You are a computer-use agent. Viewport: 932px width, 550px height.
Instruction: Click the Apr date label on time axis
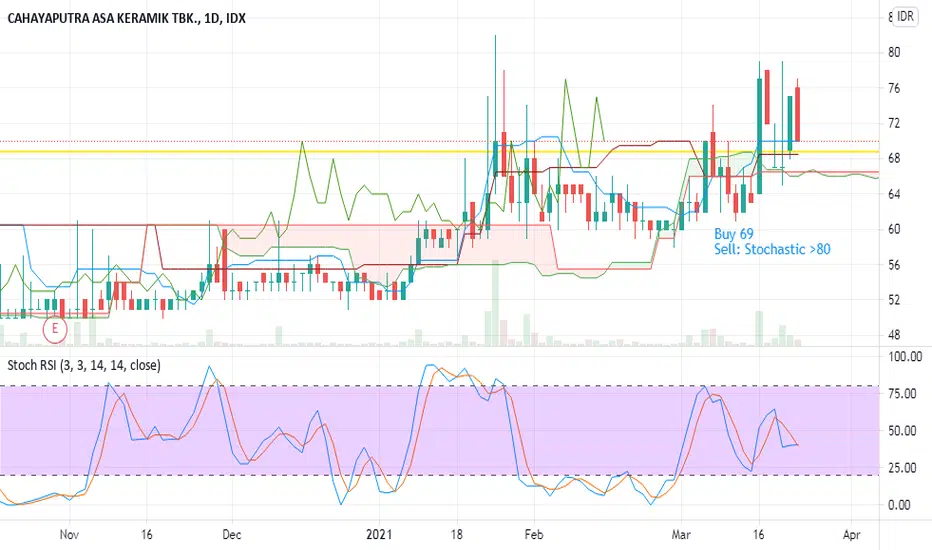pyautogui.click(x=852, y=535)
